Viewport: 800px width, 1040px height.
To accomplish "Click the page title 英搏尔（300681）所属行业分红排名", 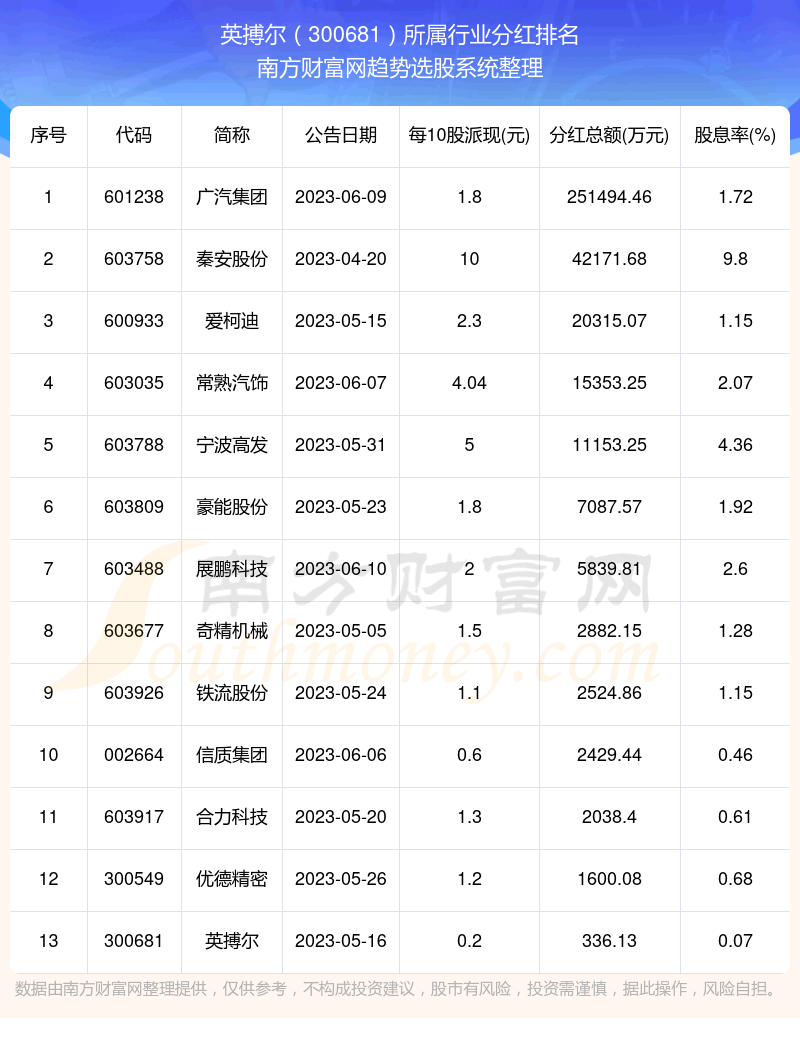I will coord(400,35).
